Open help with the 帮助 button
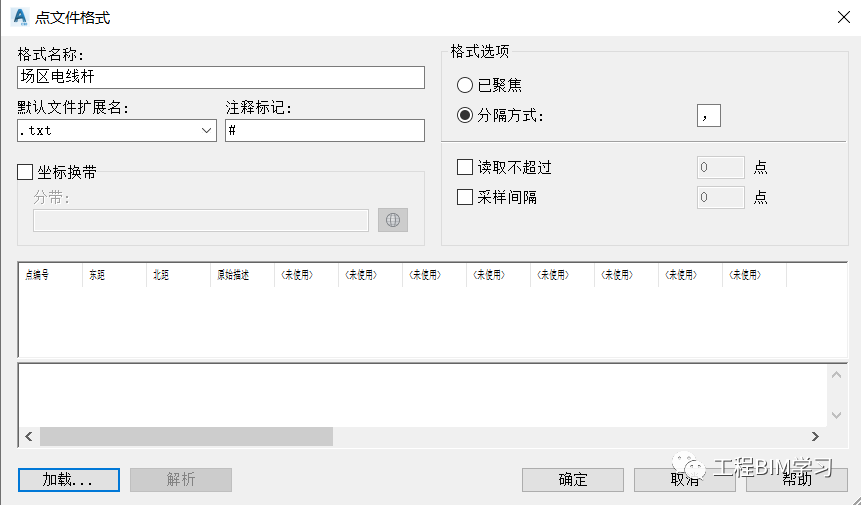The height and width of the screenshot is (505, 861). pos(797,480)
